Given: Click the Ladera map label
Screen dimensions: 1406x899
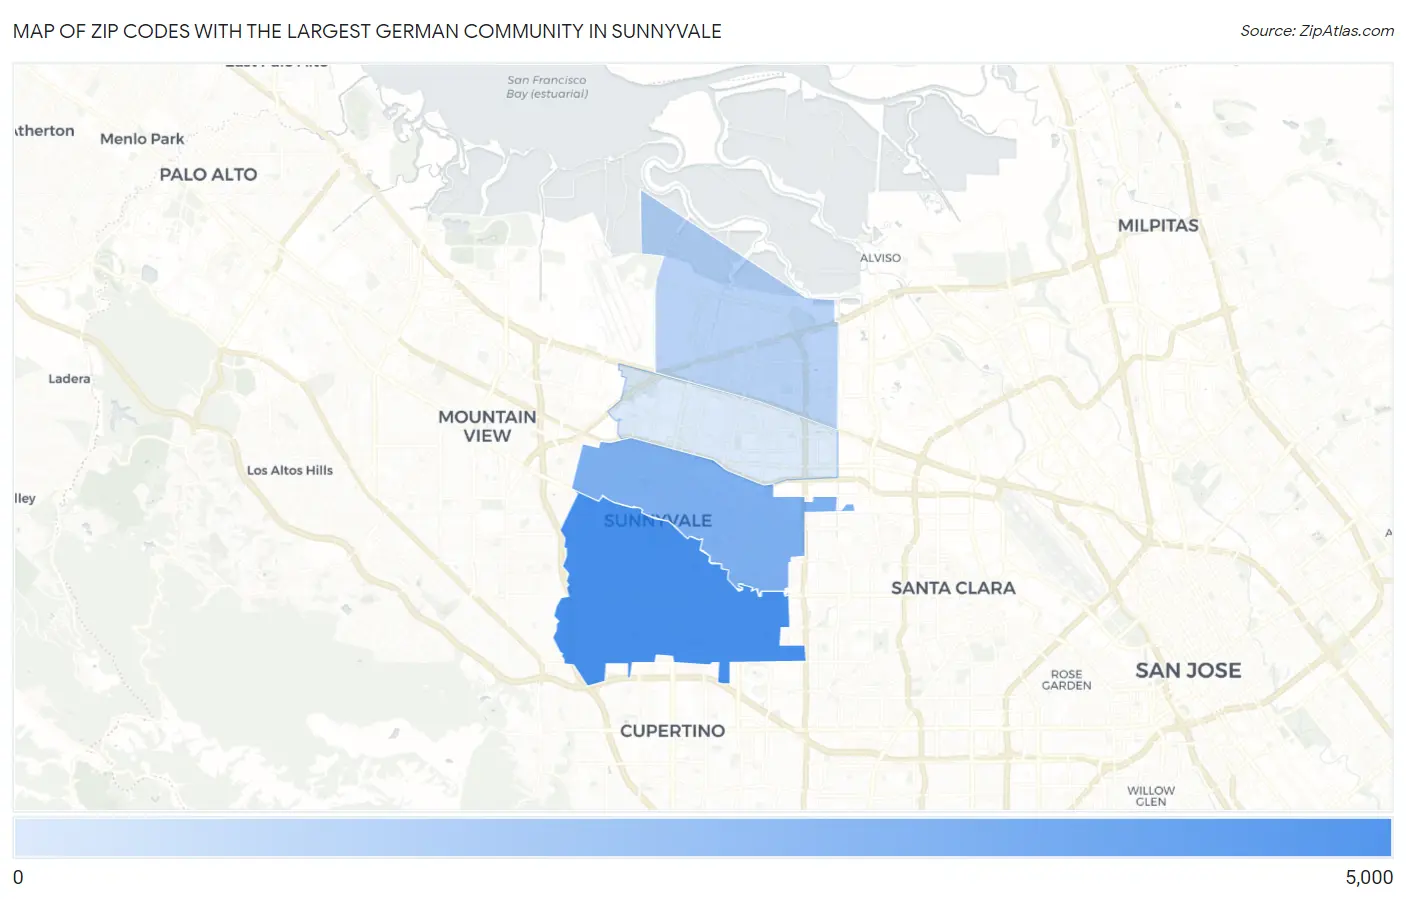Looking at the screenshot, I should [x=69, y=379].
